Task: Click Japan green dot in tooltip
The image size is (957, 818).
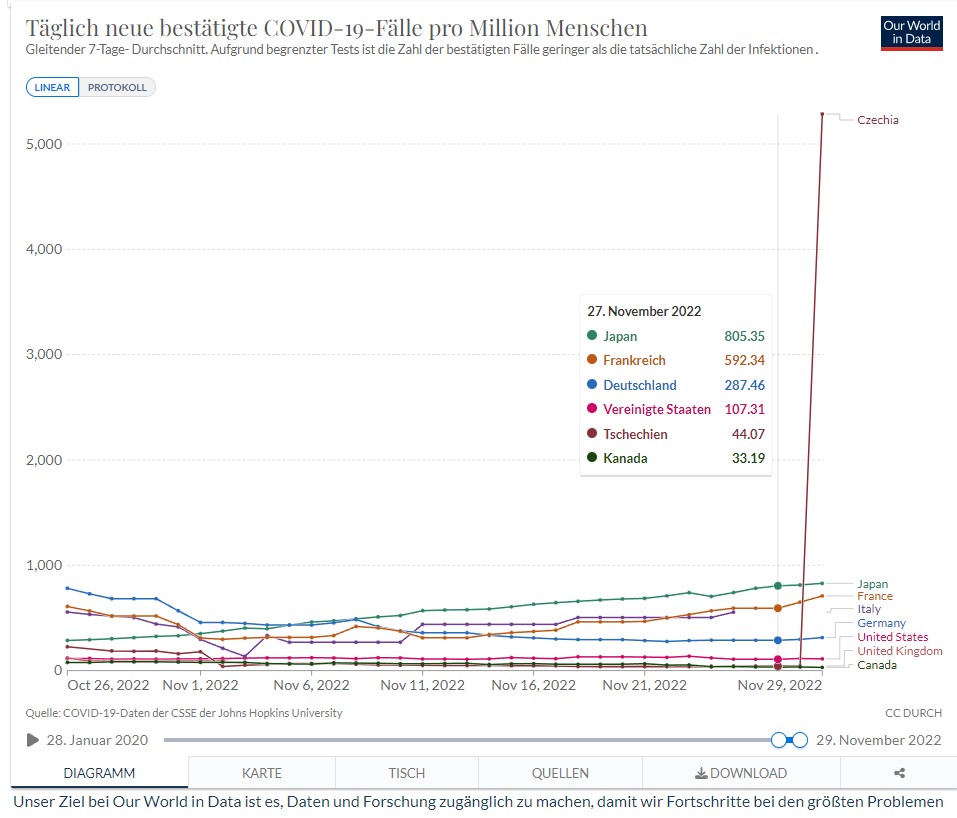Action: tap(591, 335)
